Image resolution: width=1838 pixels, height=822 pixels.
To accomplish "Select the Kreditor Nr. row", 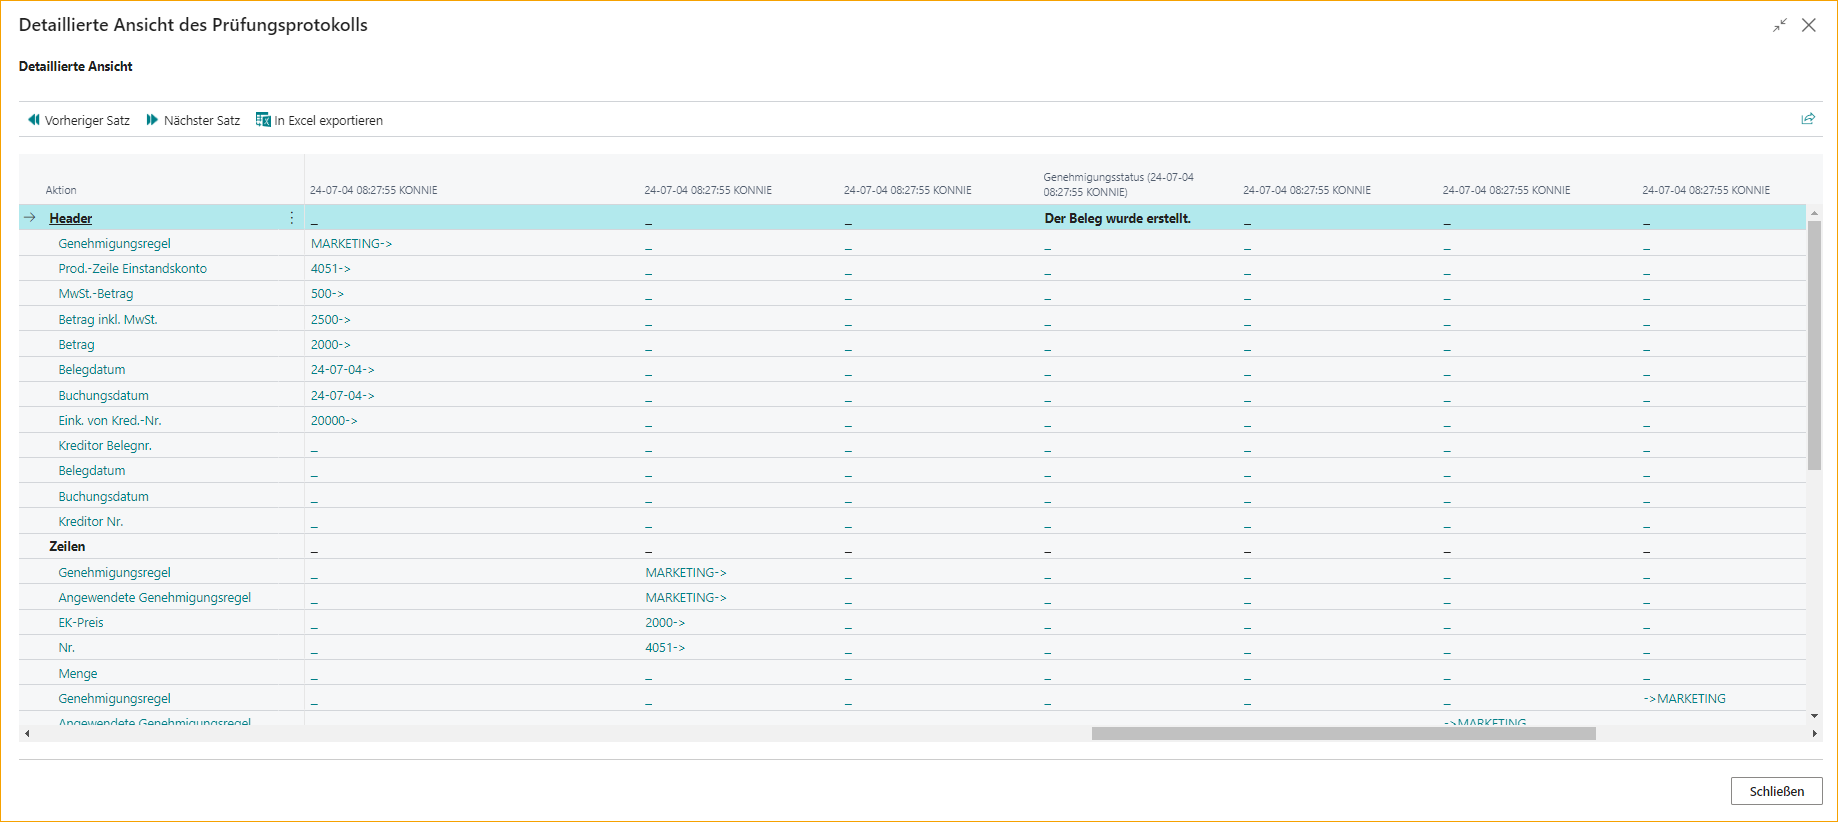I will point(912,521).
